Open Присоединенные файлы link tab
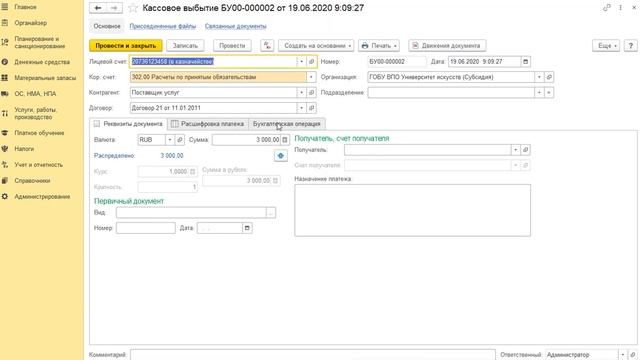 pos(163,26)
